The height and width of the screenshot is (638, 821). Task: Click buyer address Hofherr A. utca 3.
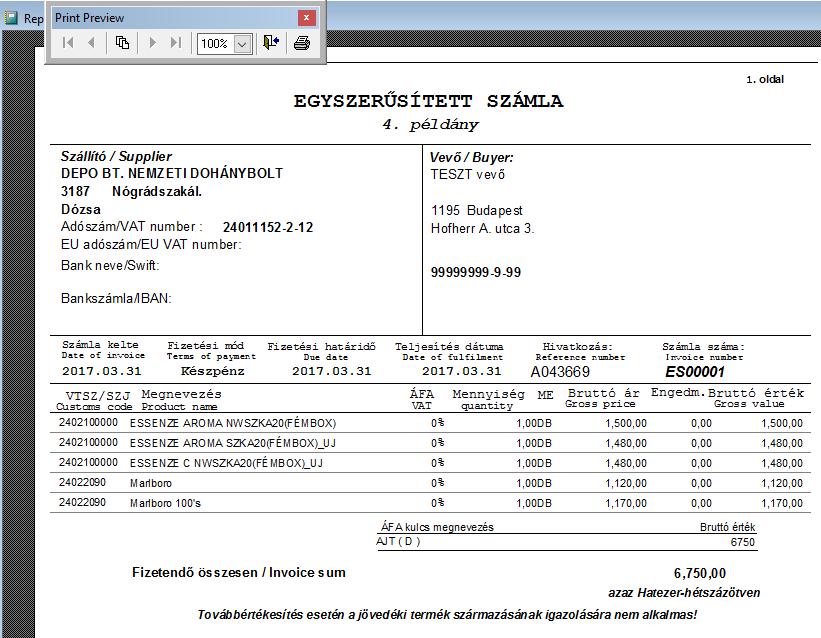482,228
